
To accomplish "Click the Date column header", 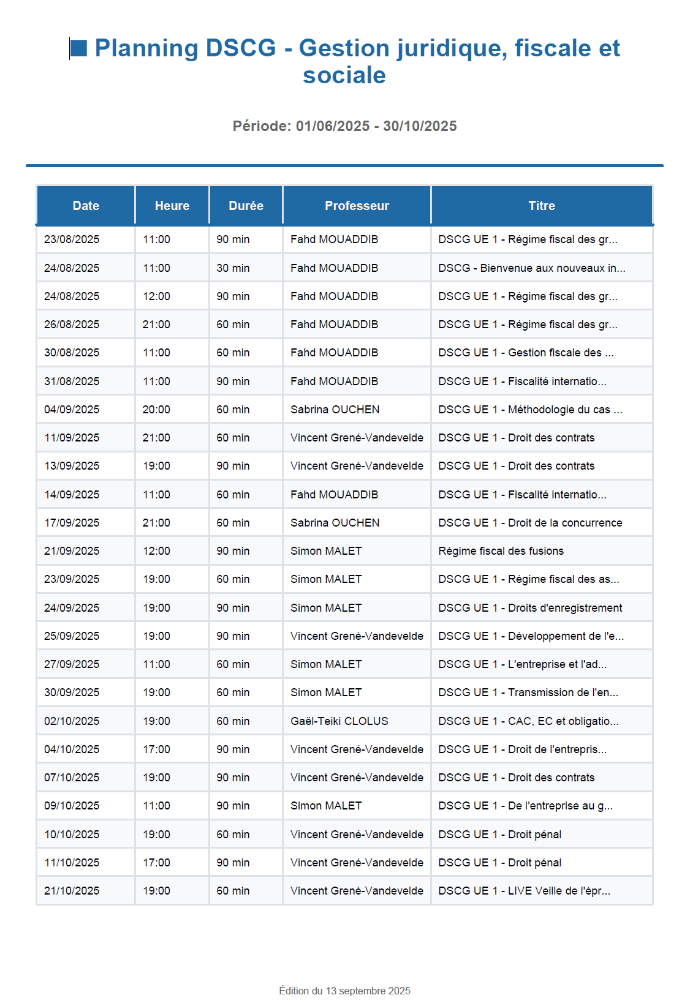I will point(86,206).
